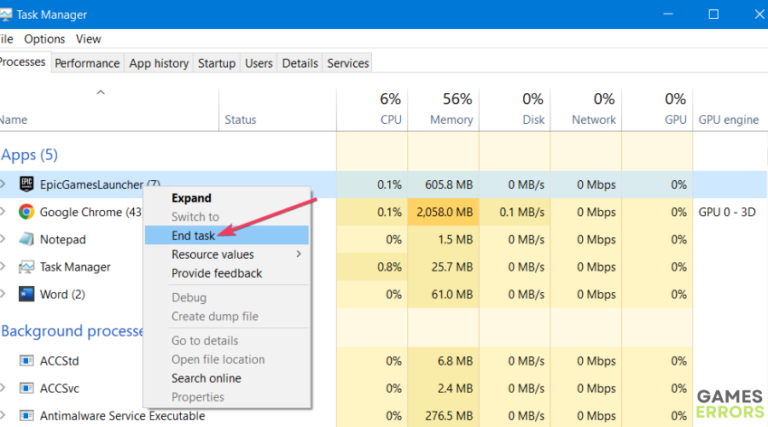
Task: Click the EpicGamesLauncher app icon
Action: click(x=26, y=184)
